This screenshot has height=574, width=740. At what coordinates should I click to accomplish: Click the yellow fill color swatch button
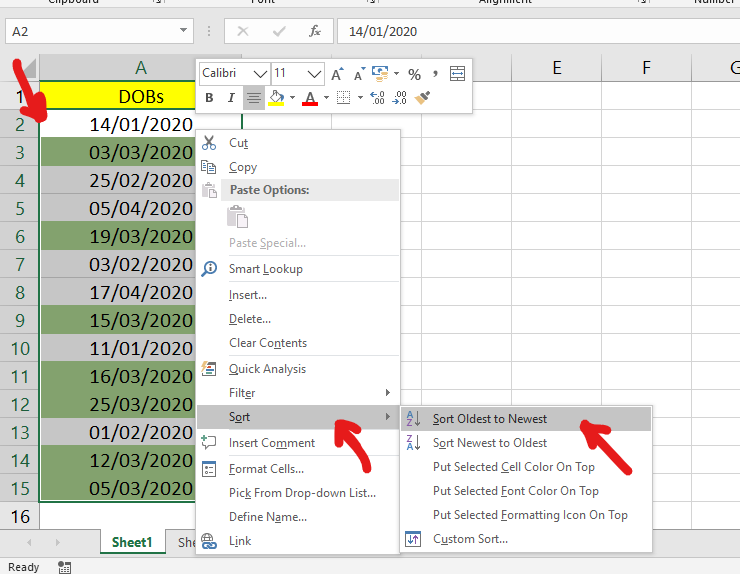[277, 98]
